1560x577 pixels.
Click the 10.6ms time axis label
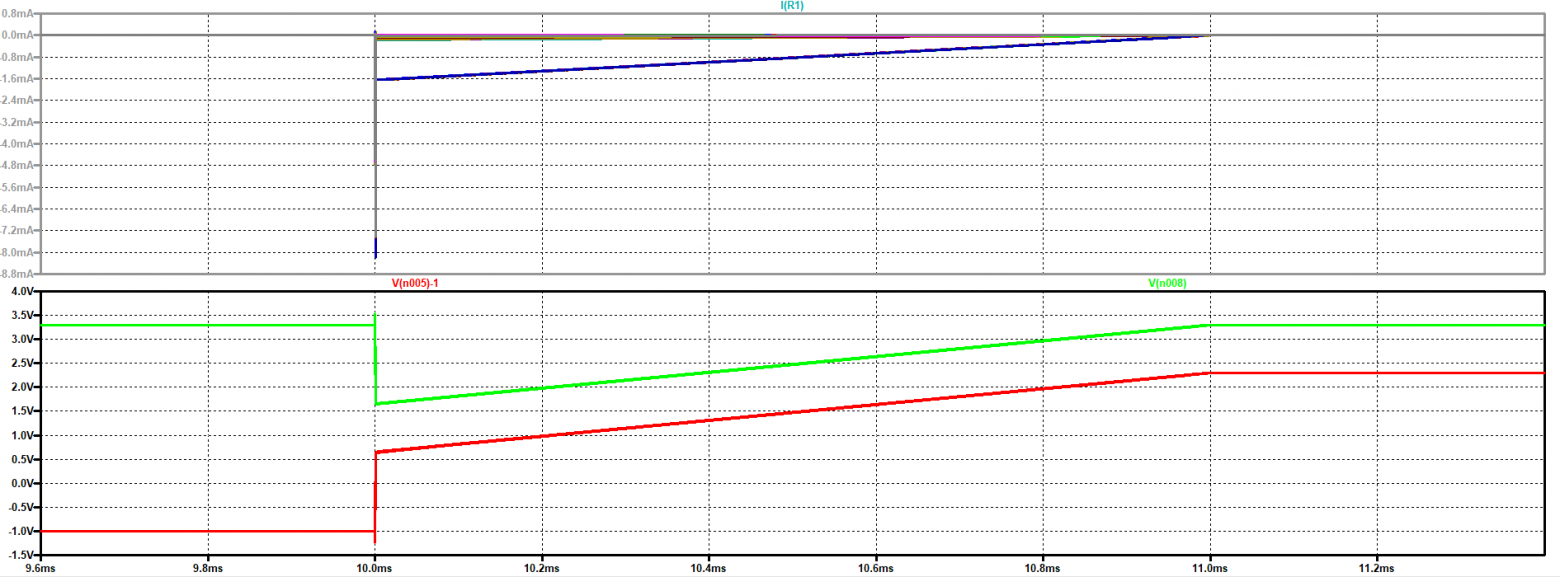[x=875, y=568]
